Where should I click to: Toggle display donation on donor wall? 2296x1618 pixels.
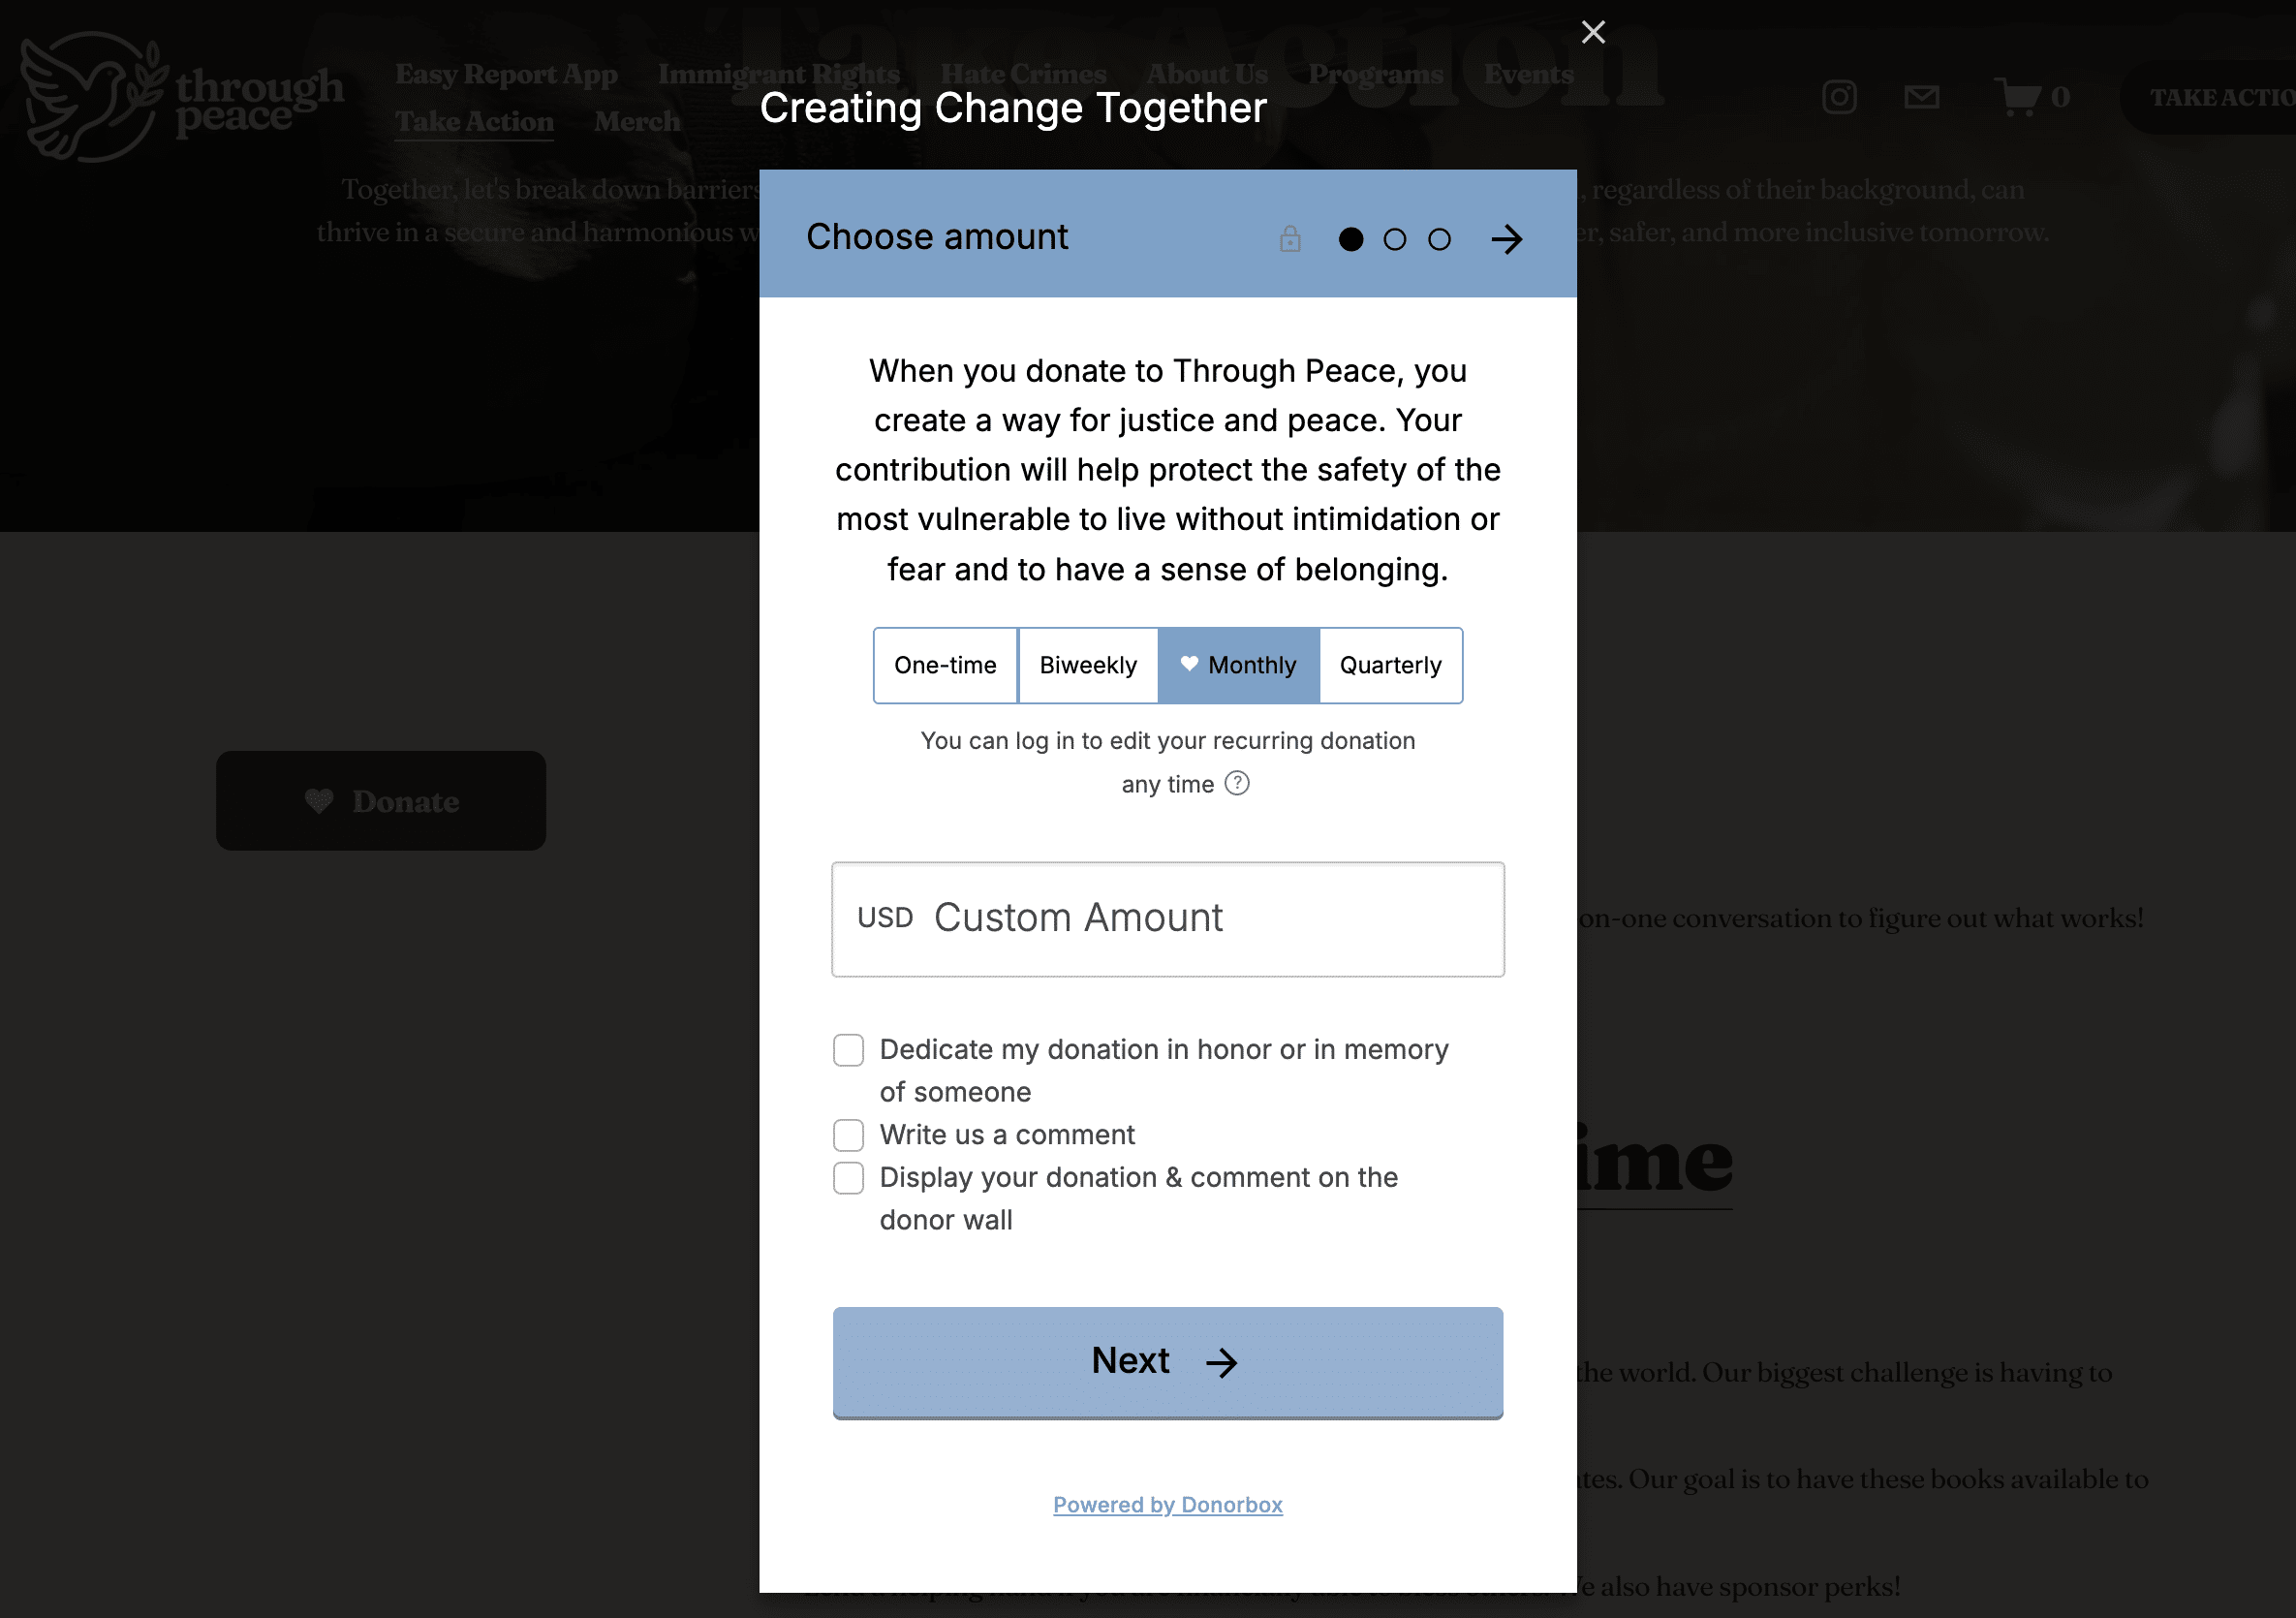pyautogui.click(x=848, y=1178)
